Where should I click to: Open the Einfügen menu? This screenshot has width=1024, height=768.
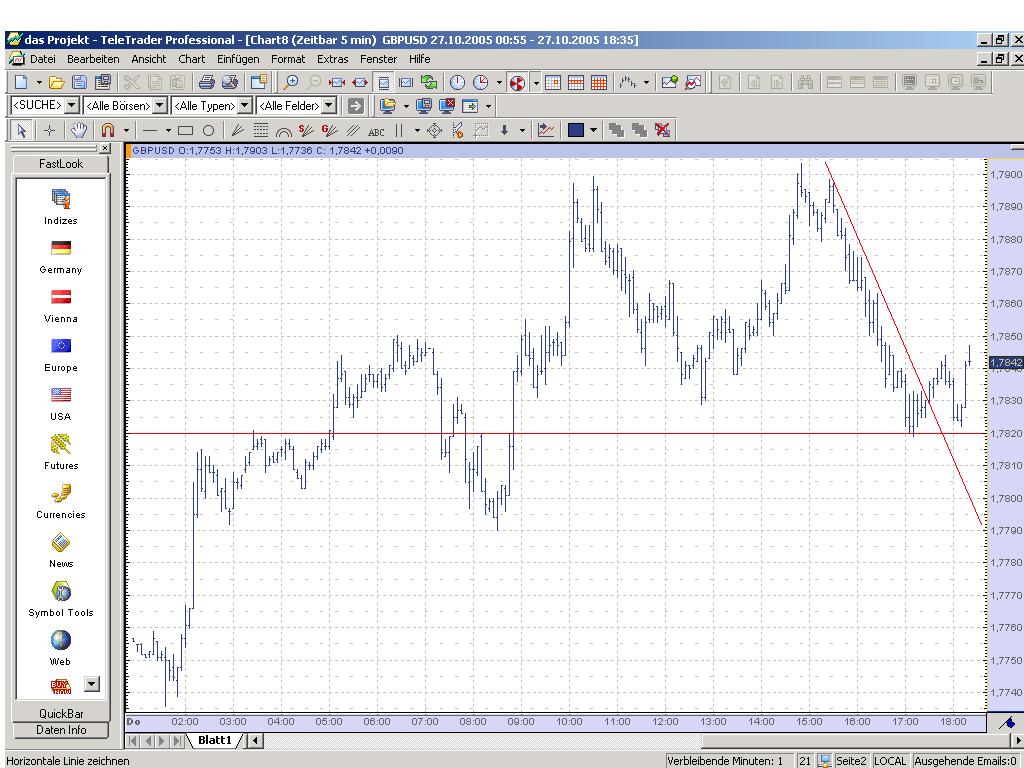(x=238, y=59)
